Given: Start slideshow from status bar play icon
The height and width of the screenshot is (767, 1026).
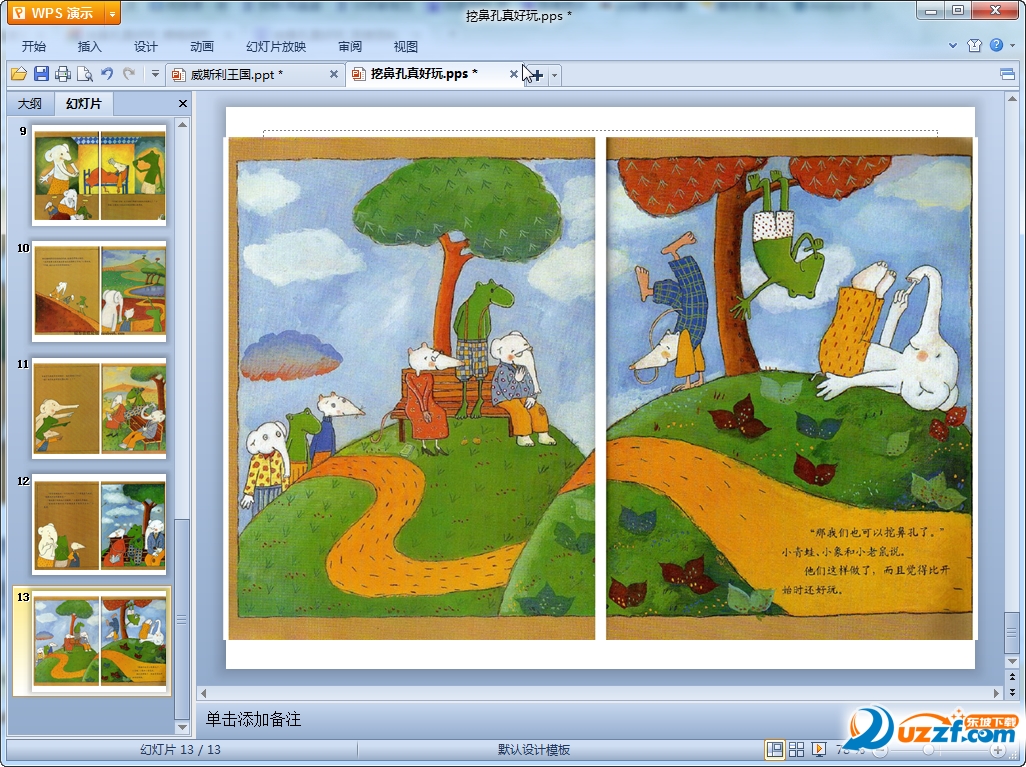Looking at the screenshot, I should point(818,749).
